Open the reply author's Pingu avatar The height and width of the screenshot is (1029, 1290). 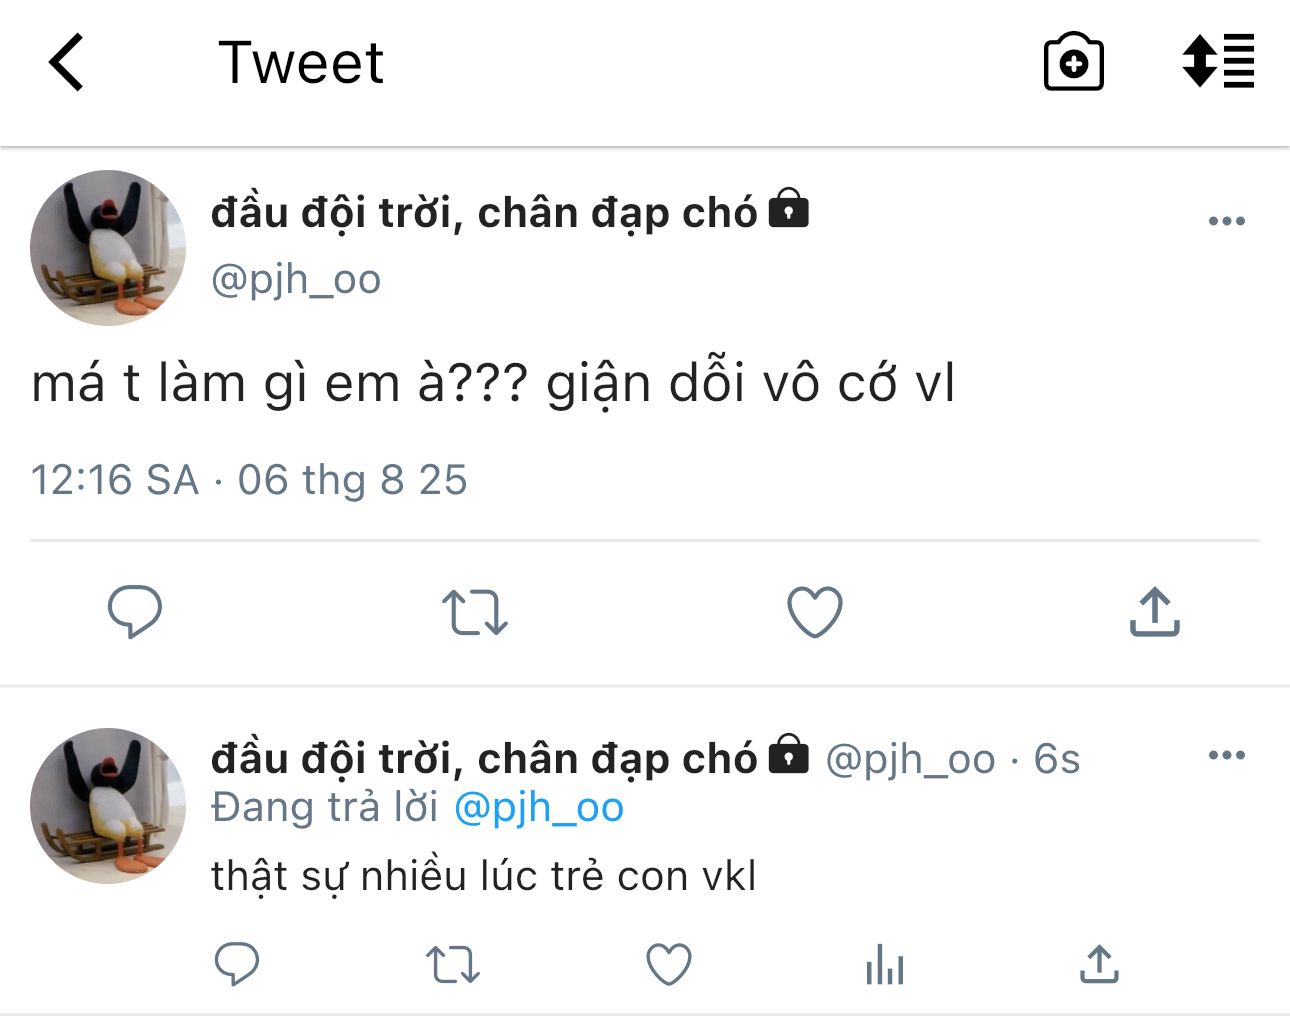108,806
